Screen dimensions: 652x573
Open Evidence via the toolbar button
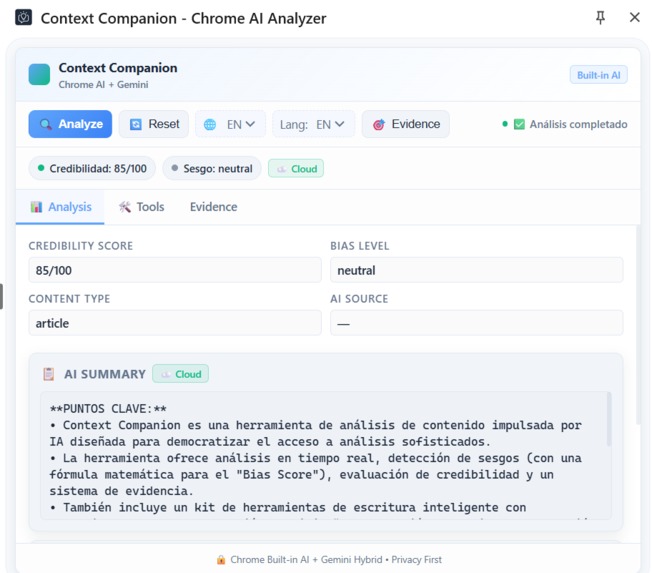pyautogui.click(x=406, y=124)
